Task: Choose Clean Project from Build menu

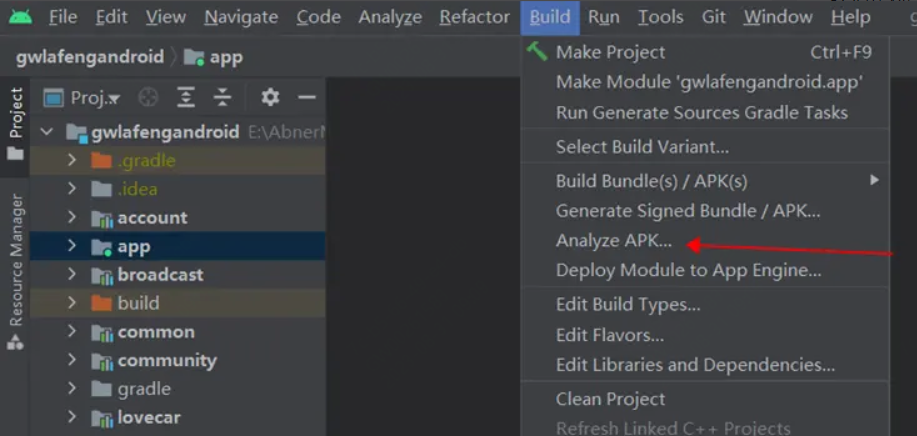Action: coord(610,399)
